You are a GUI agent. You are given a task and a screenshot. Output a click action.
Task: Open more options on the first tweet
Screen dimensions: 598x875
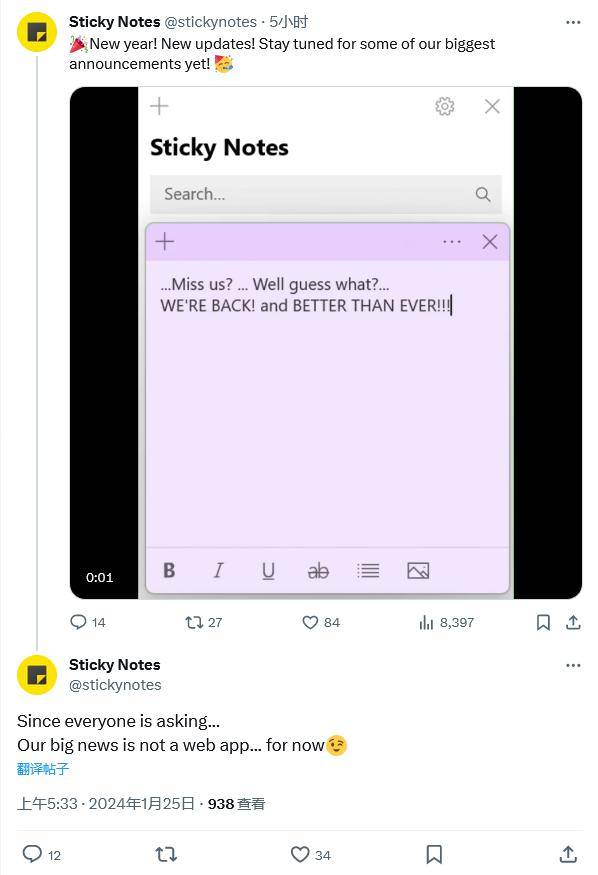click(573, 22)
